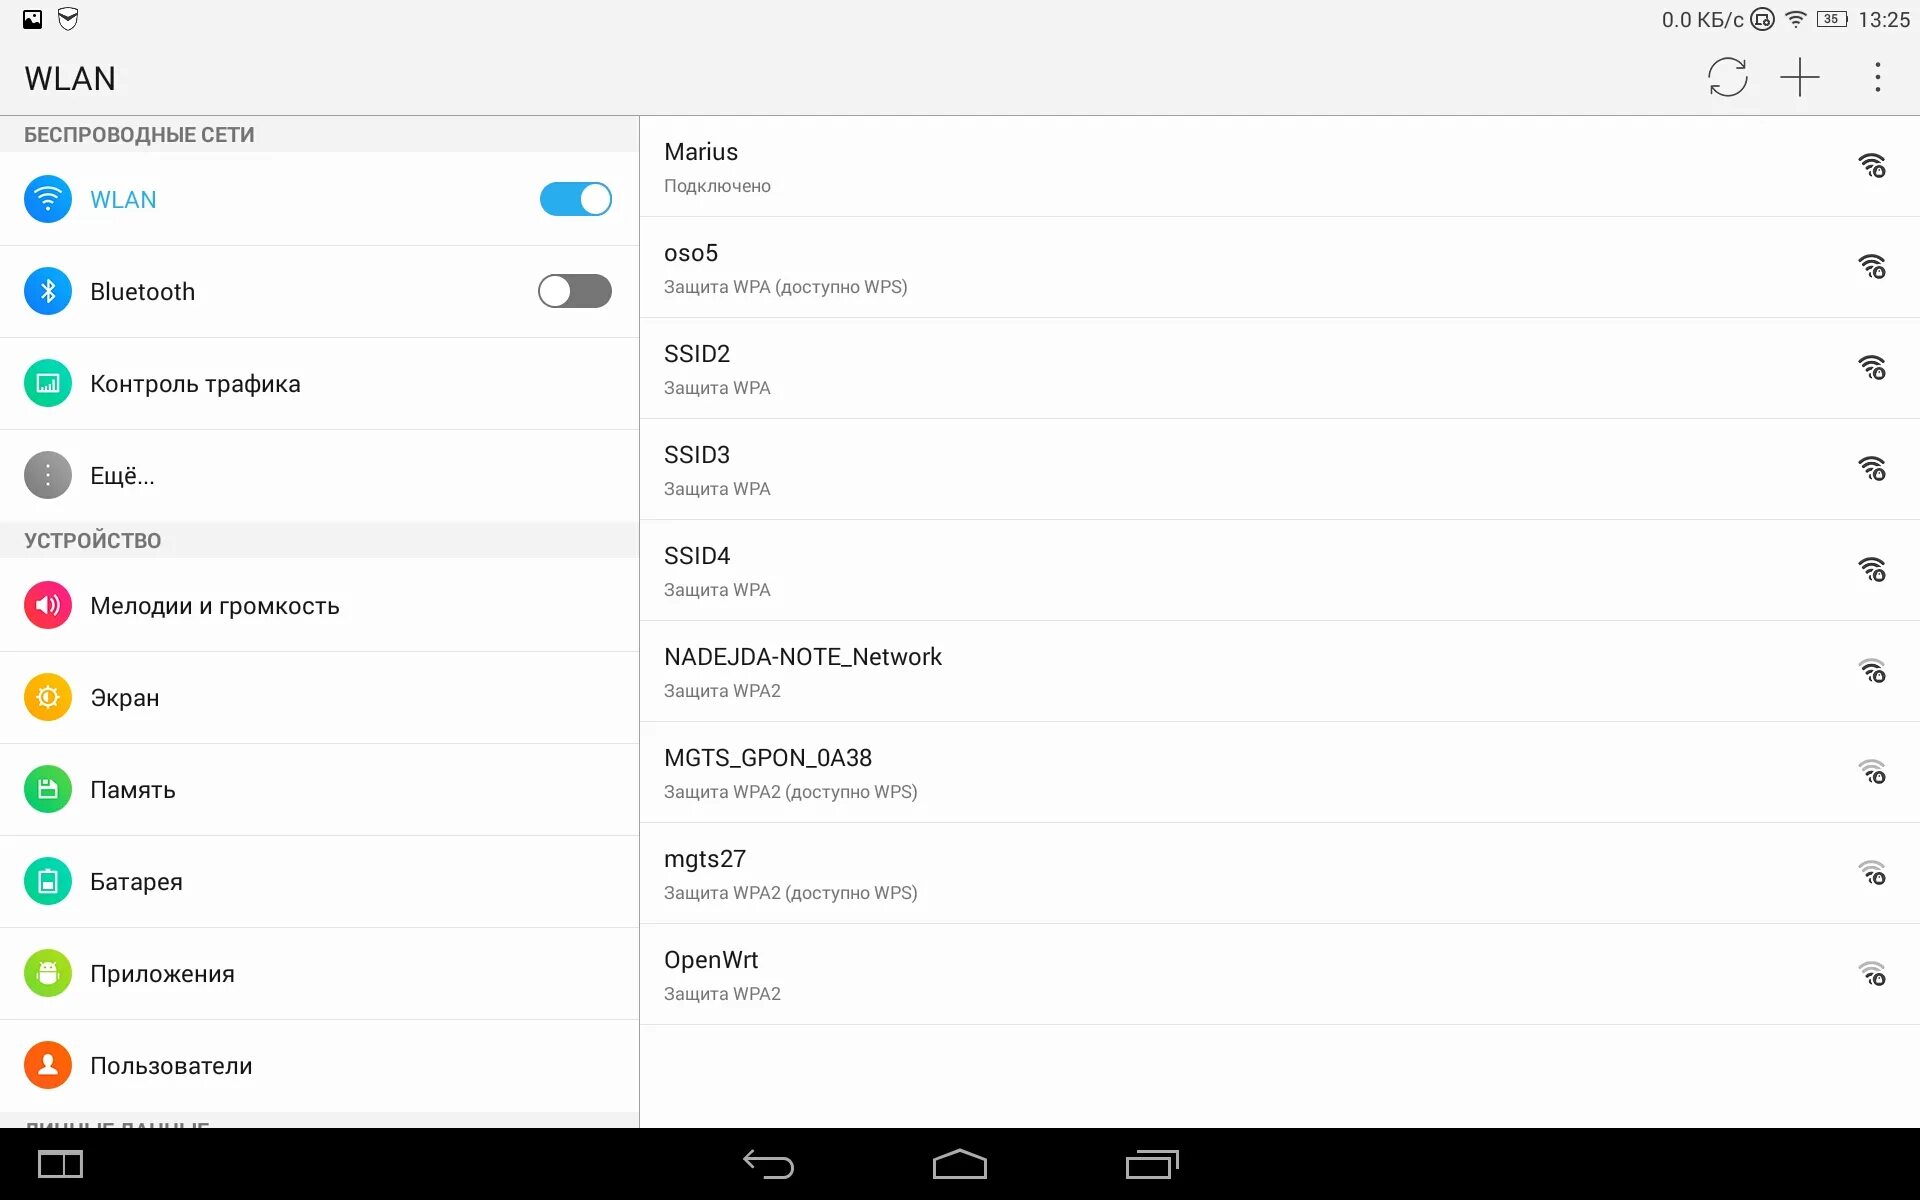Click the WLAN page title
This screenshot has width=1920, height=1200.
tap(70, 78)
